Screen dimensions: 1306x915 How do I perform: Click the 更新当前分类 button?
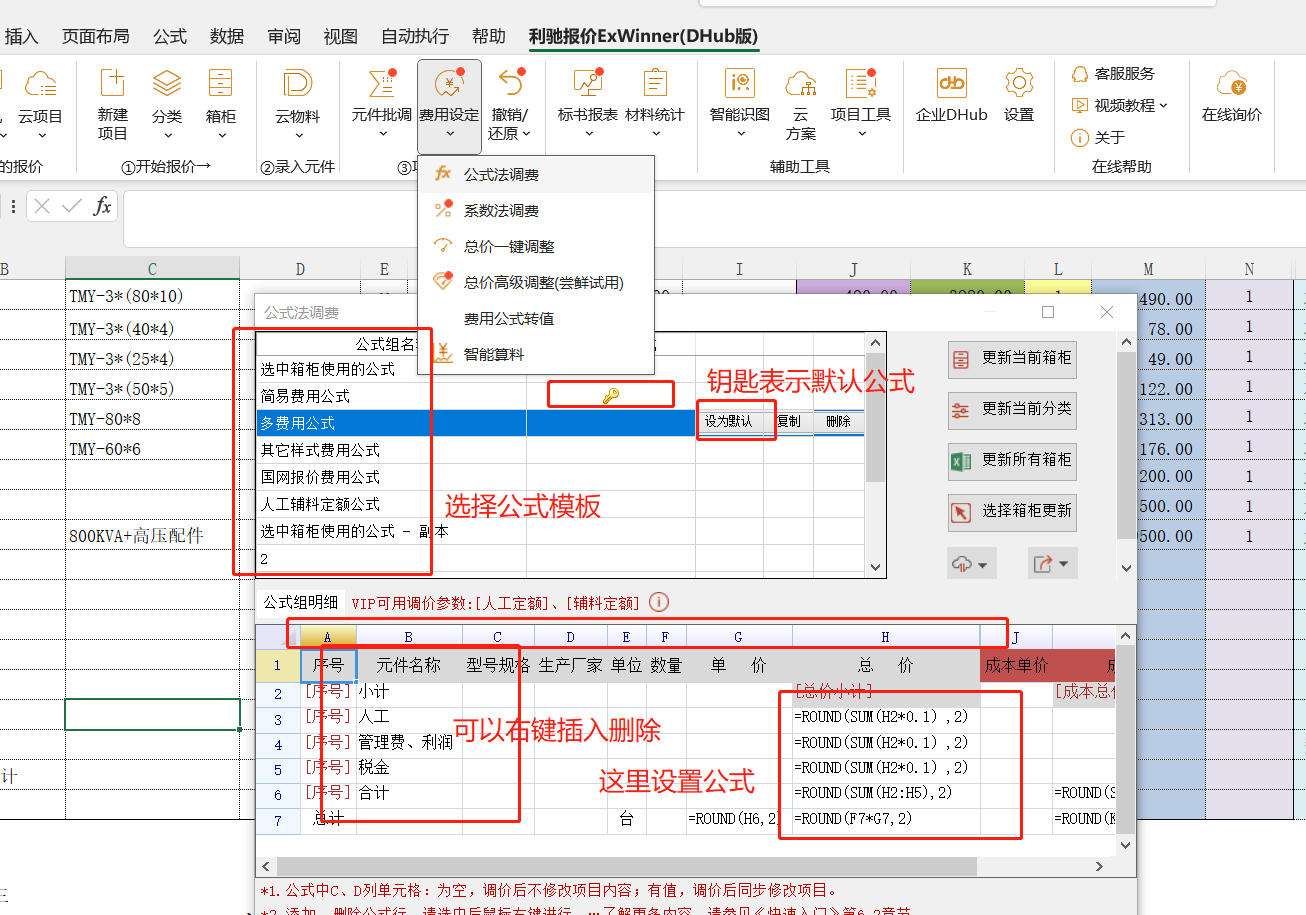[x=1012, y=409]
